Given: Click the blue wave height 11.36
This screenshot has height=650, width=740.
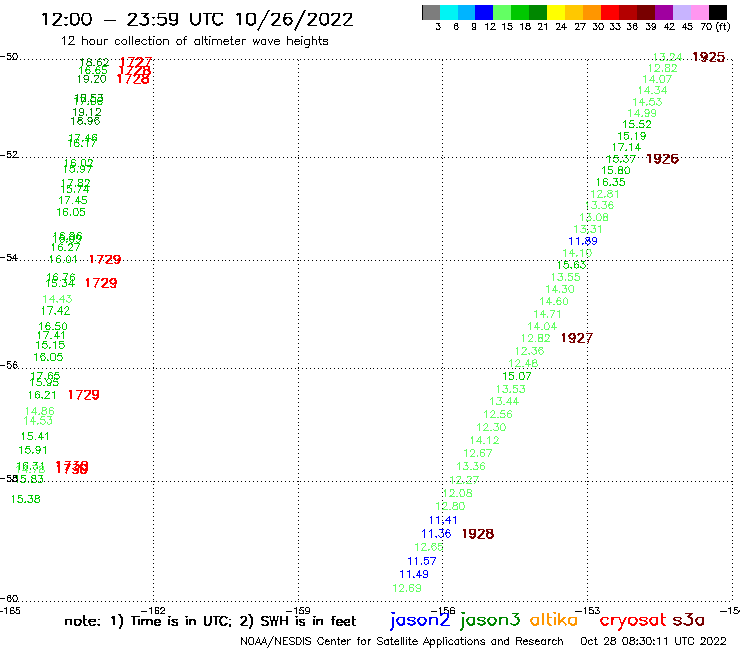Looking at the screenshot, I should tap(436, 534).
